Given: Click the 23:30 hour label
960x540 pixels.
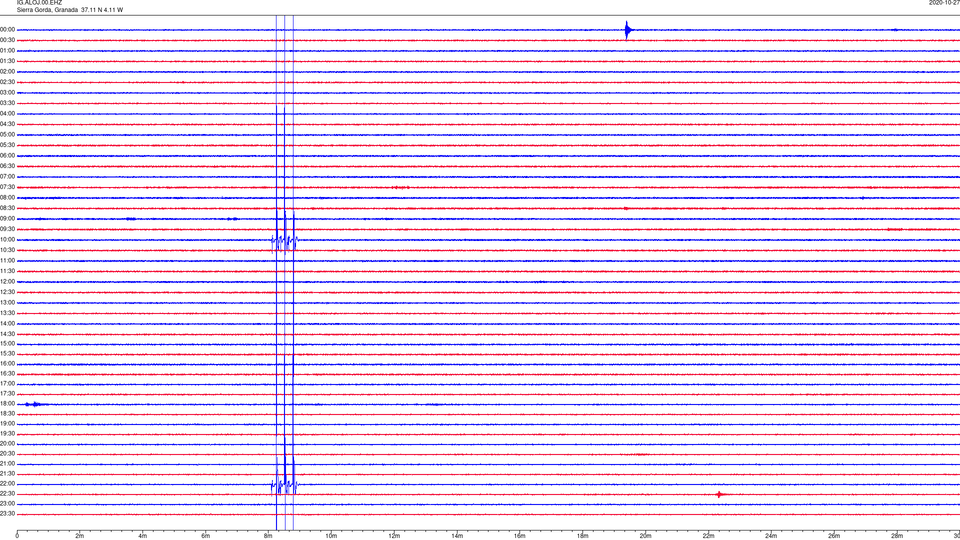Looking at the screenshot, I should tap(8, 514).
